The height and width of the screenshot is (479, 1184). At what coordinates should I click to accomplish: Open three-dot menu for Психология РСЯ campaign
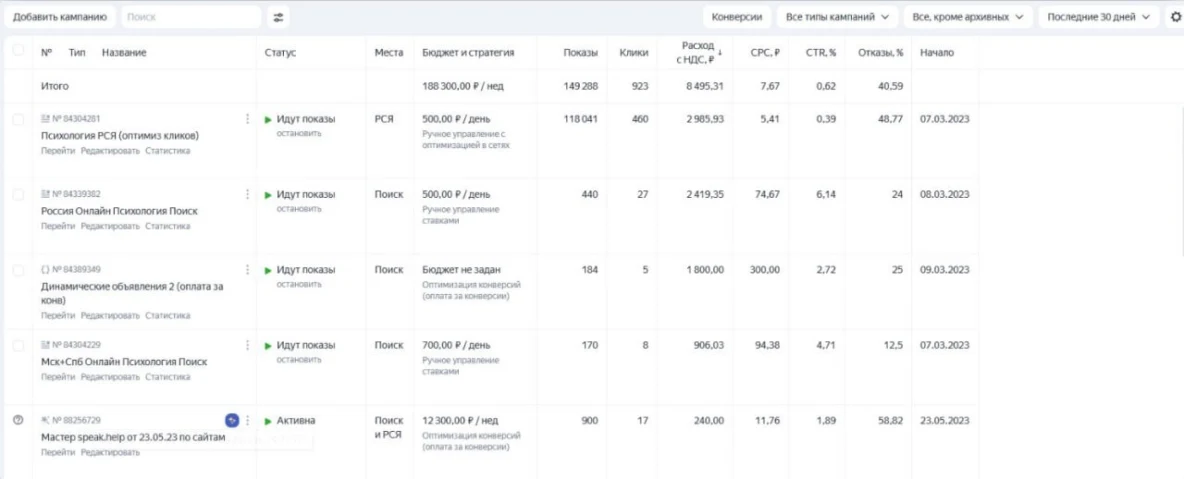click(x=247, y=119)
